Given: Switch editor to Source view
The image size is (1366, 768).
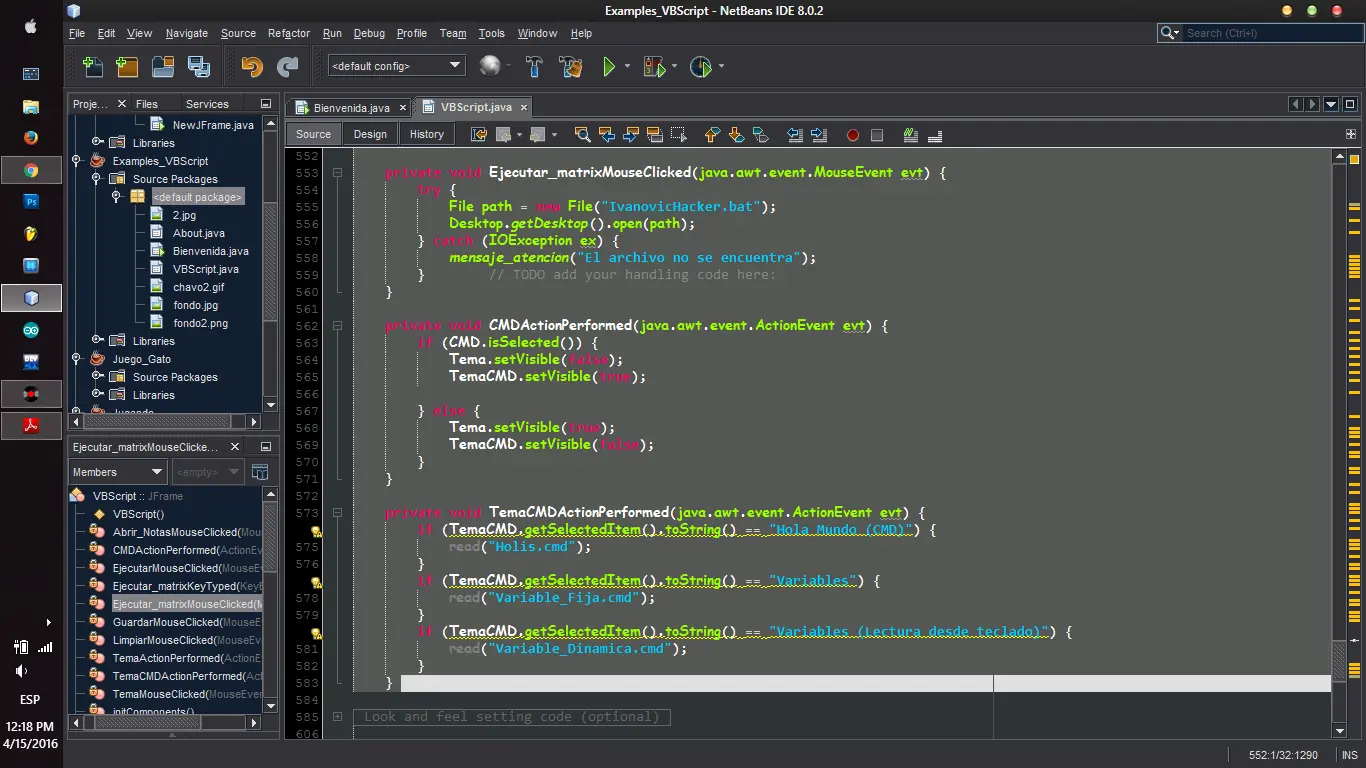Looking at the screenshot, I should click(313, 134).
